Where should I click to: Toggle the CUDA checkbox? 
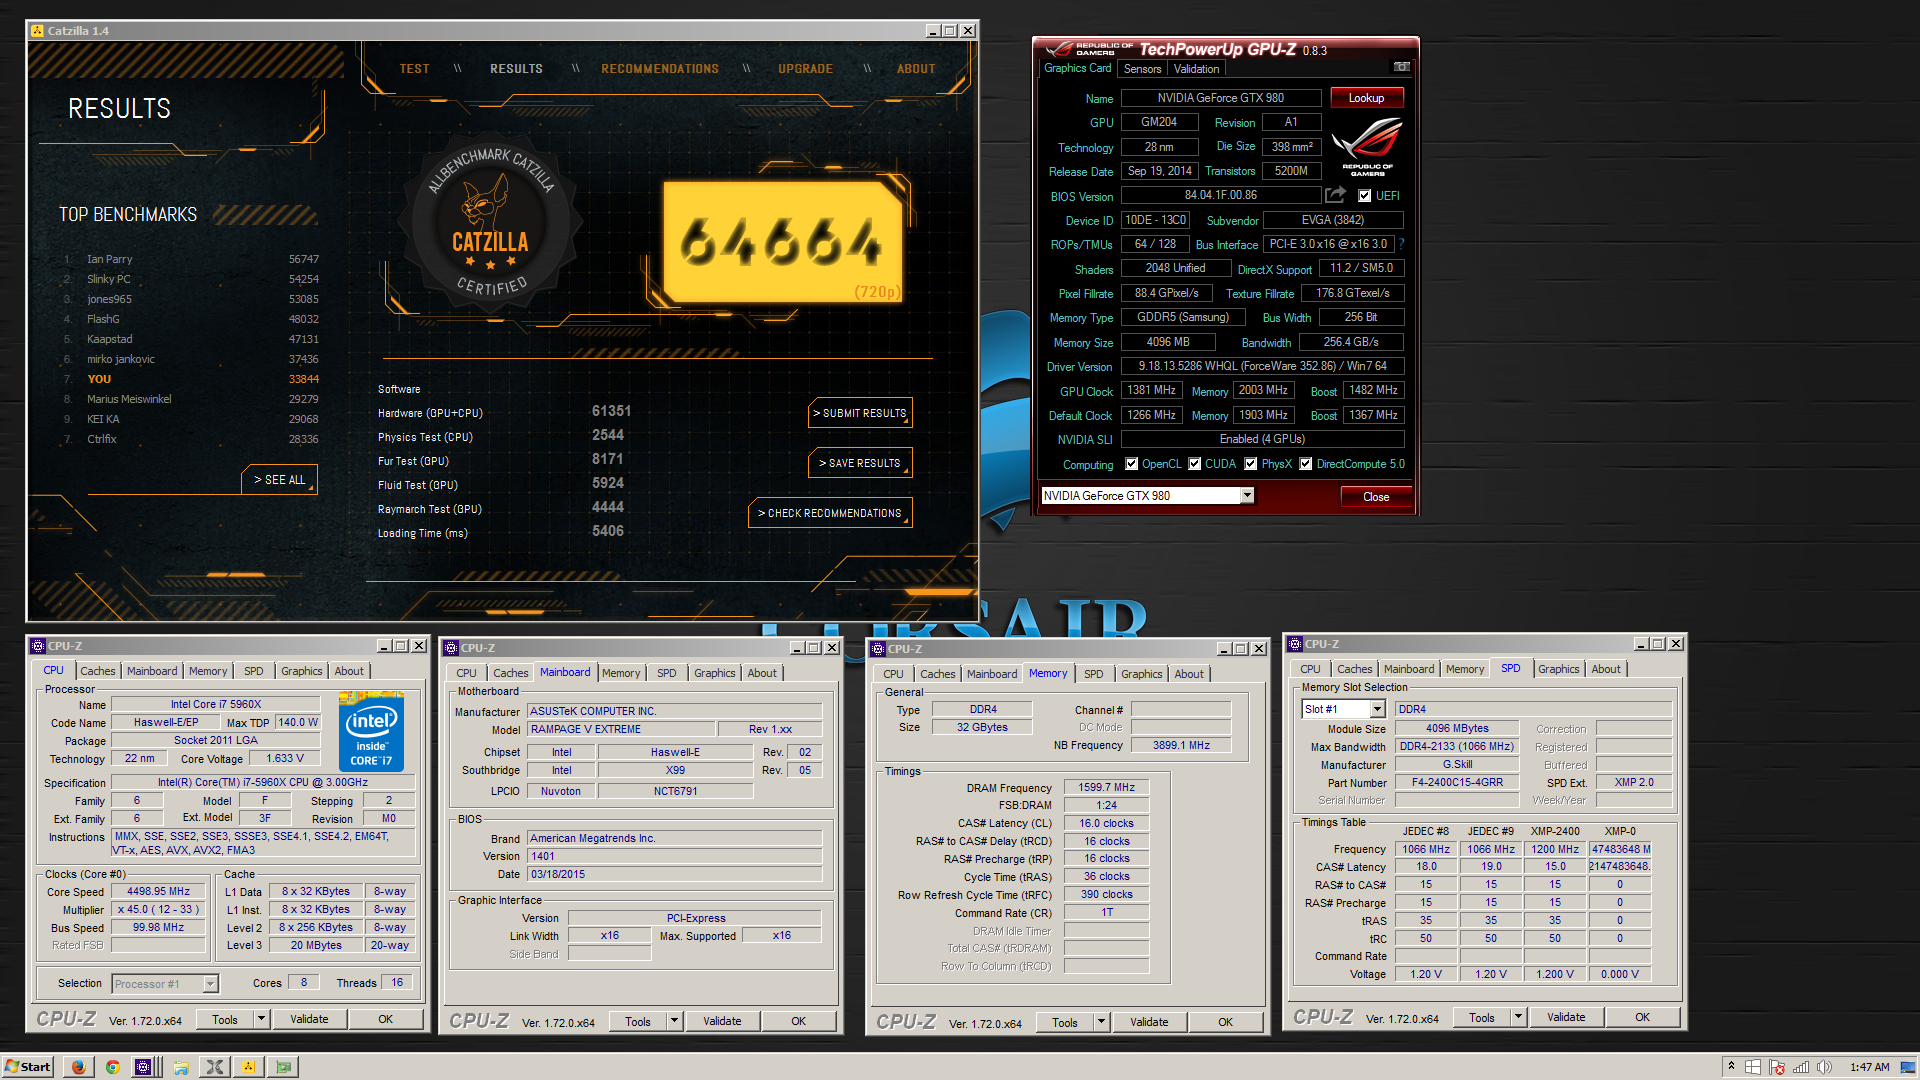1194,464
